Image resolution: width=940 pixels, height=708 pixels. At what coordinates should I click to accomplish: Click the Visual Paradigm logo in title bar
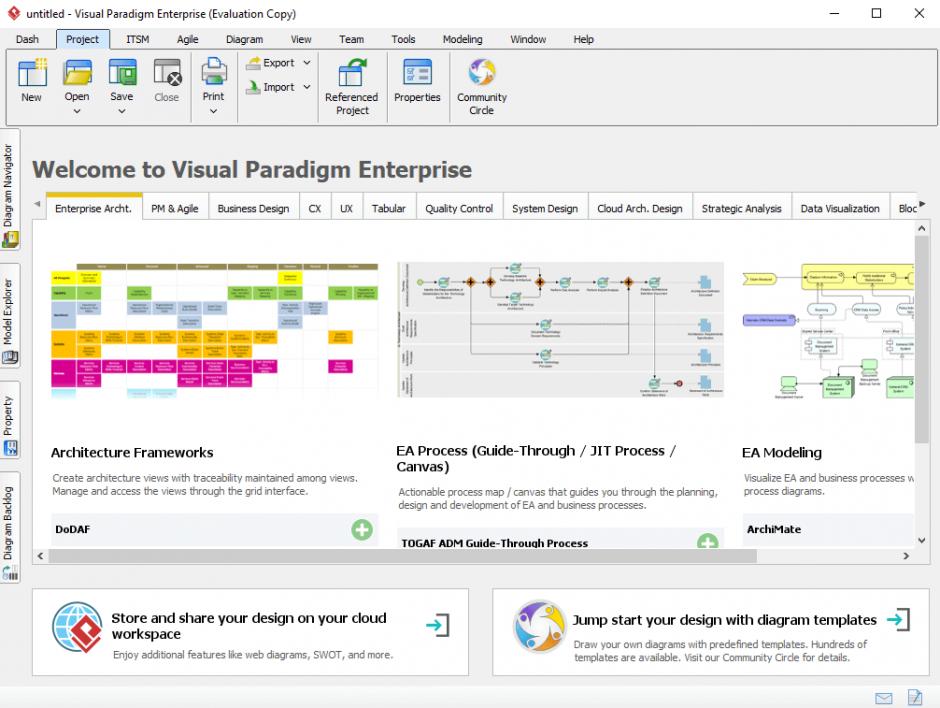point(14,13)
